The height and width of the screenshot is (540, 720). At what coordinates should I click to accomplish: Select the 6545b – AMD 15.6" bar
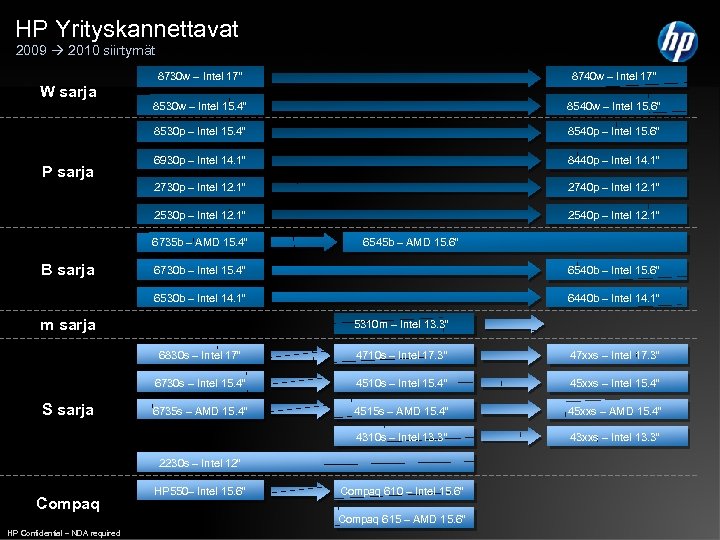pos(515,242)
